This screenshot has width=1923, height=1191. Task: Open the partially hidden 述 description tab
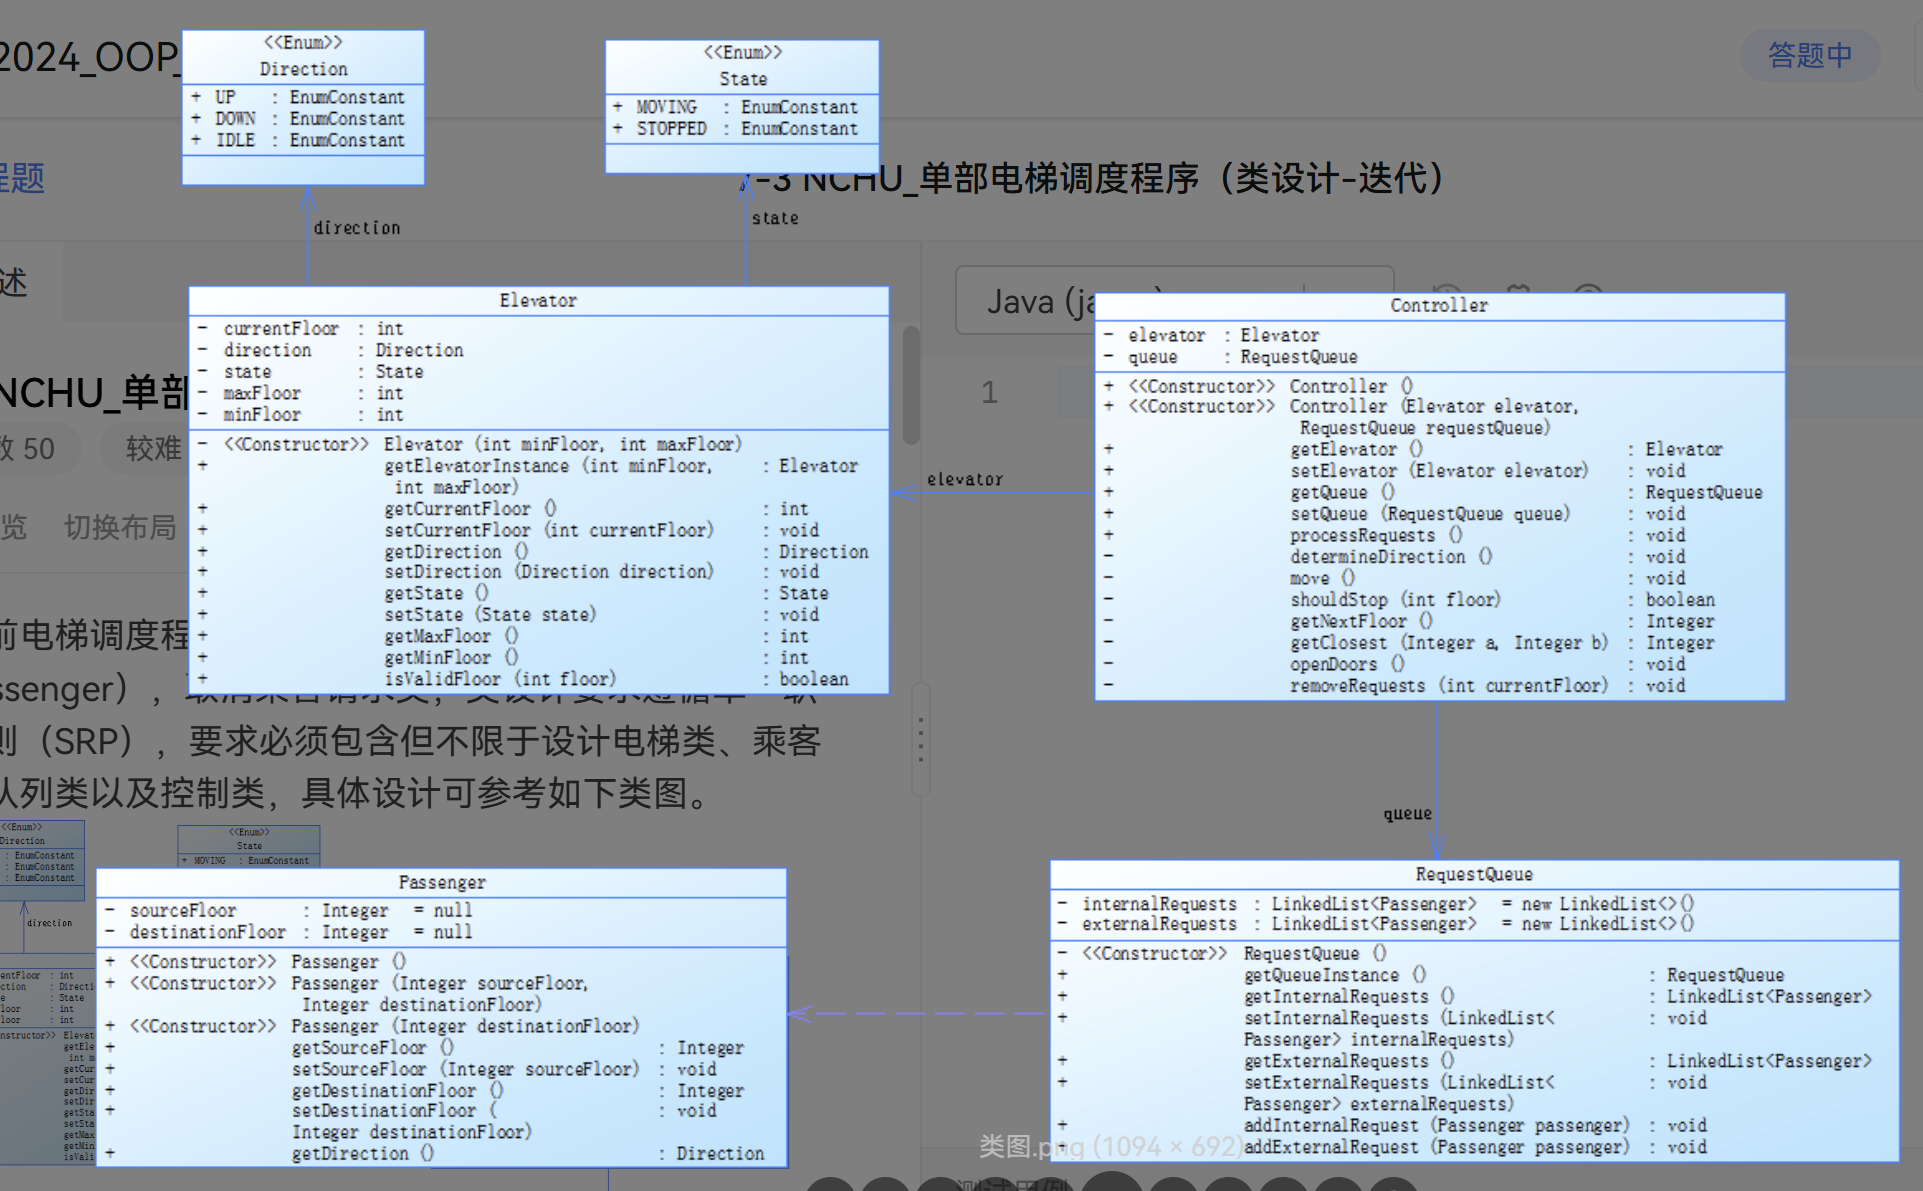coord(14,283)
